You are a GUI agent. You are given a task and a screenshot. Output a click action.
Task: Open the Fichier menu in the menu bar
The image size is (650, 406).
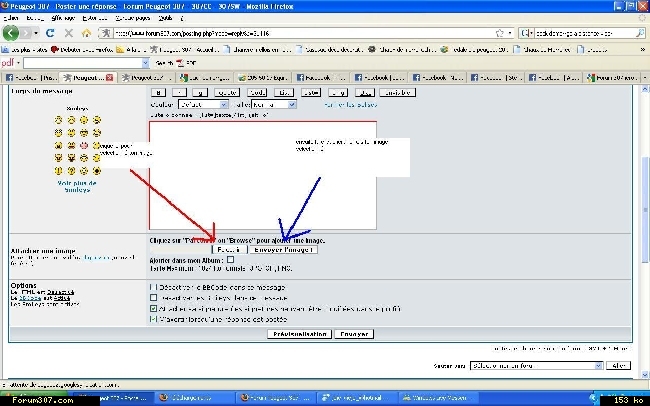coord(11,18)
